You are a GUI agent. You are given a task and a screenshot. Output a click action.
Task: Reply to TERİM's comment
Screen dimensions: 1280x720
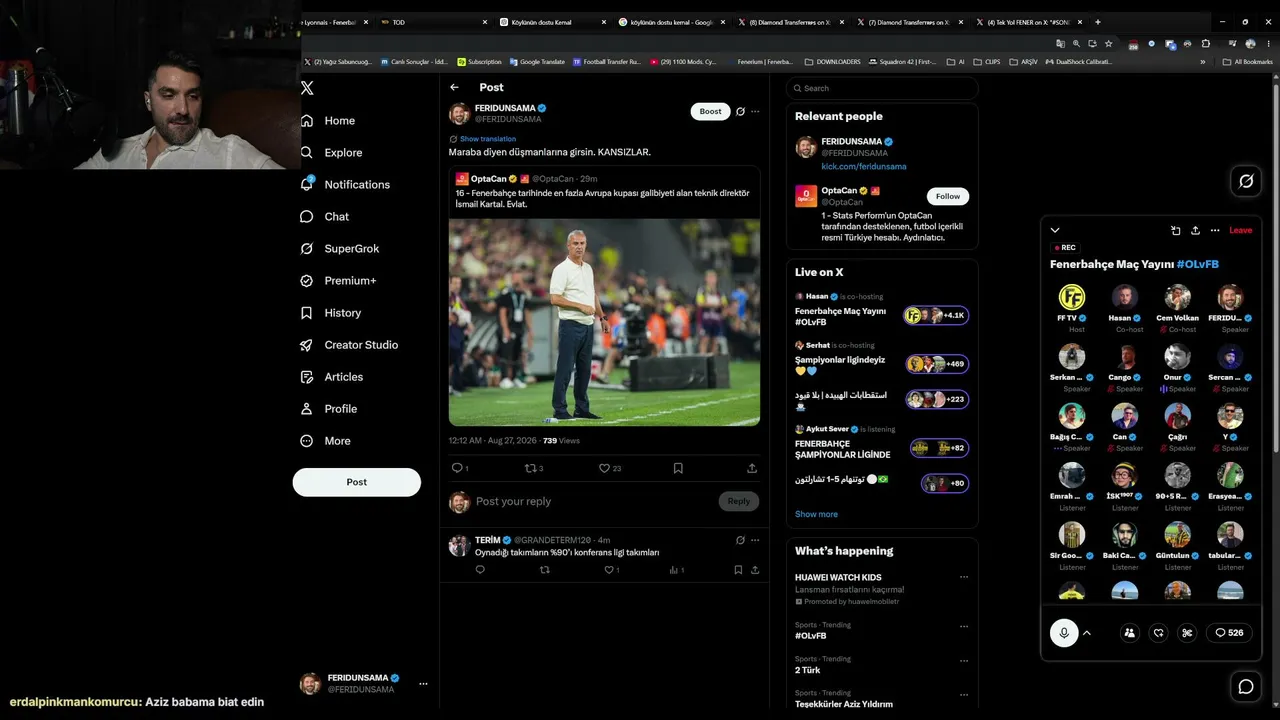pos(480,570)
